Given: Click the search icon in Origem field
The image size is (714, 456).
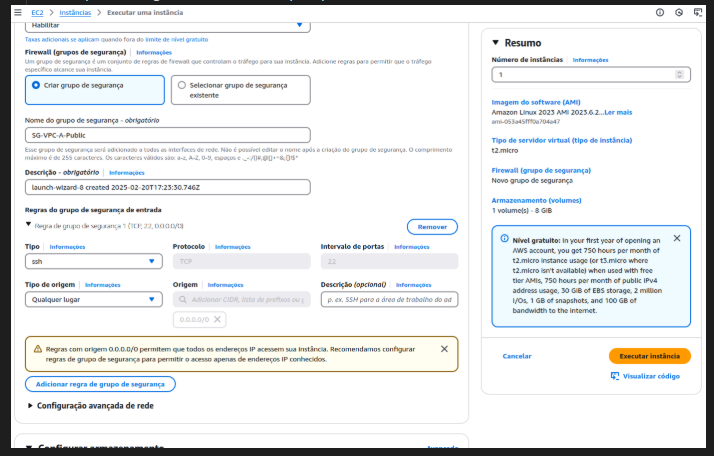Looking at the screenshot, I should pyautogui.click(x=183, y=299).
